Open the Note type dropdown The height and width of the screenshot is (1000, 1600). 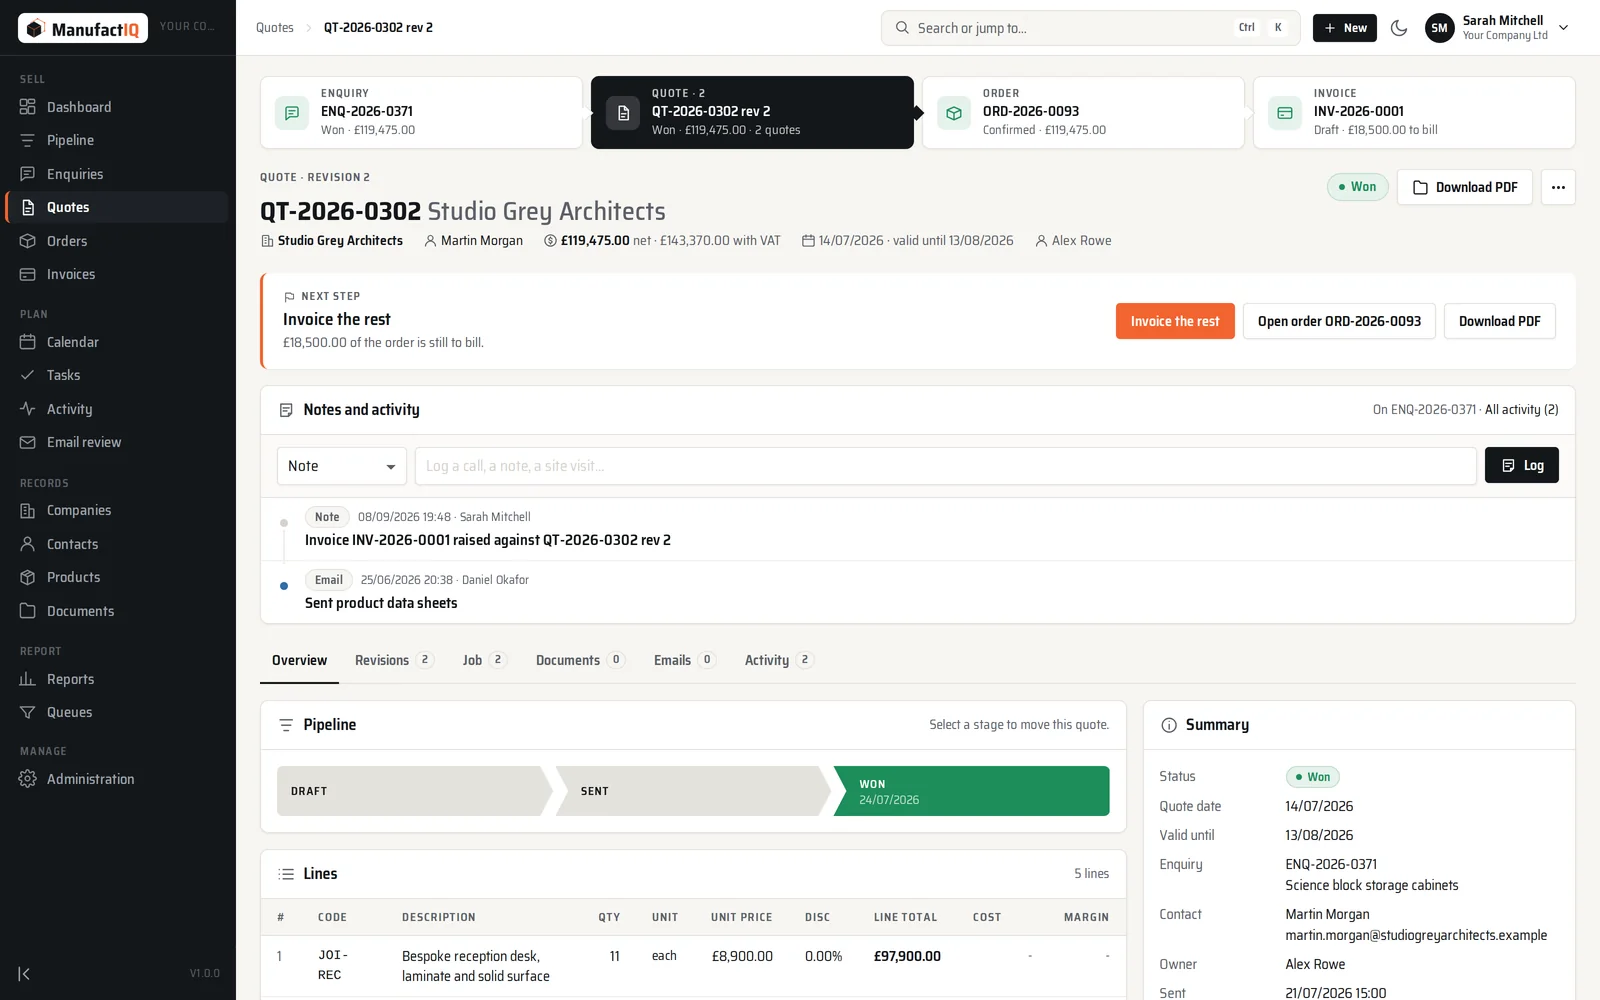(x=342, y=466)
